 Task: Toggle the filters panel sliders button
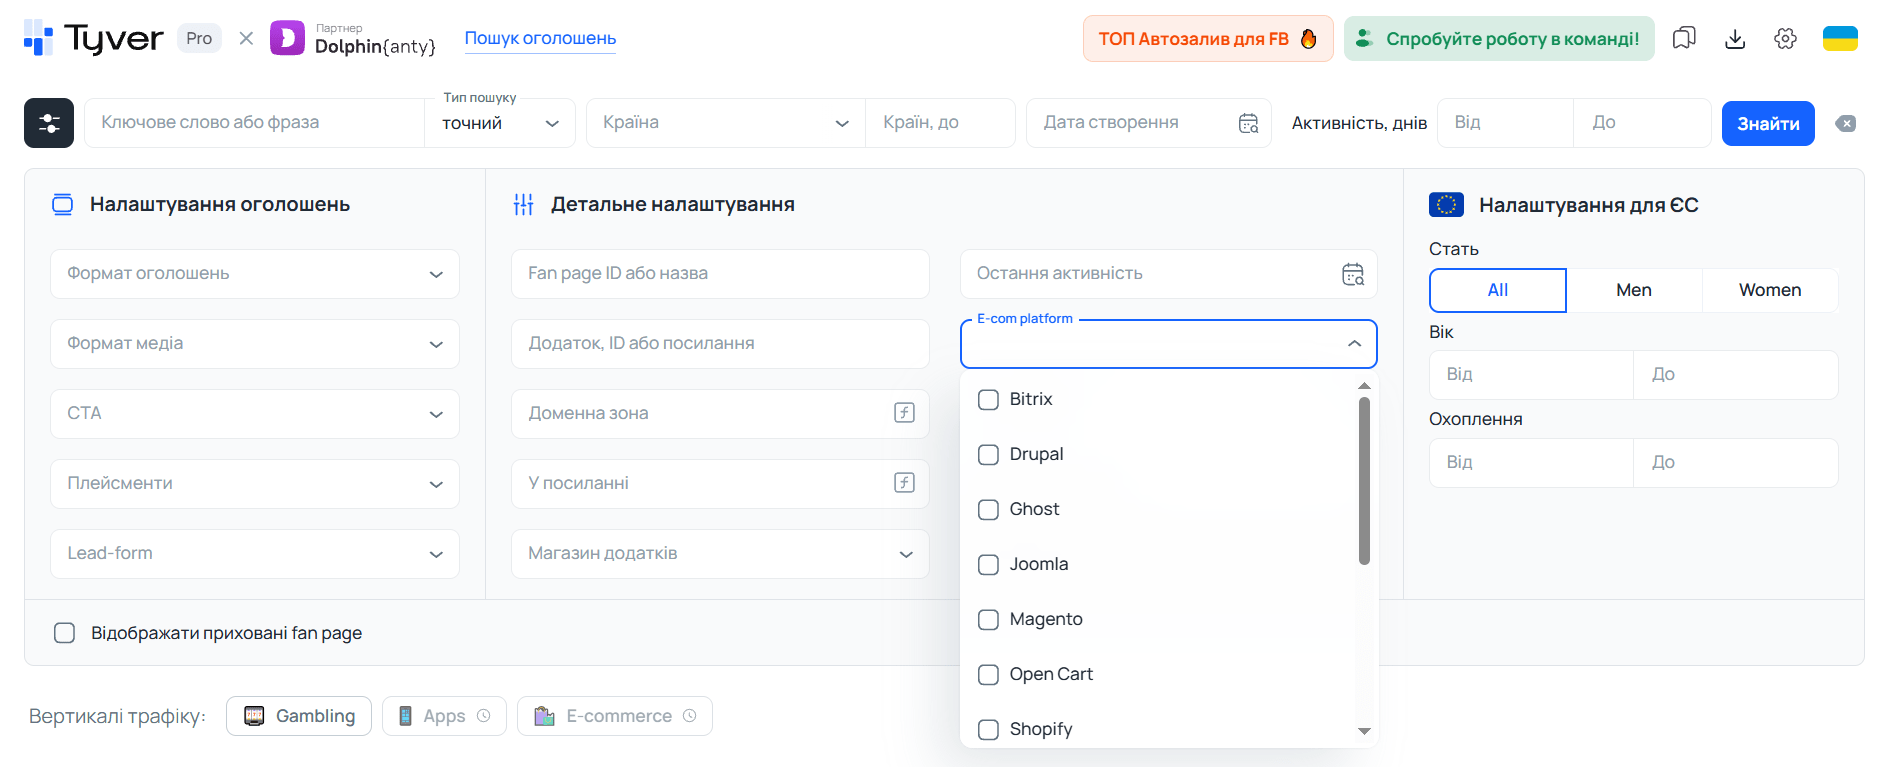point(49,123)
